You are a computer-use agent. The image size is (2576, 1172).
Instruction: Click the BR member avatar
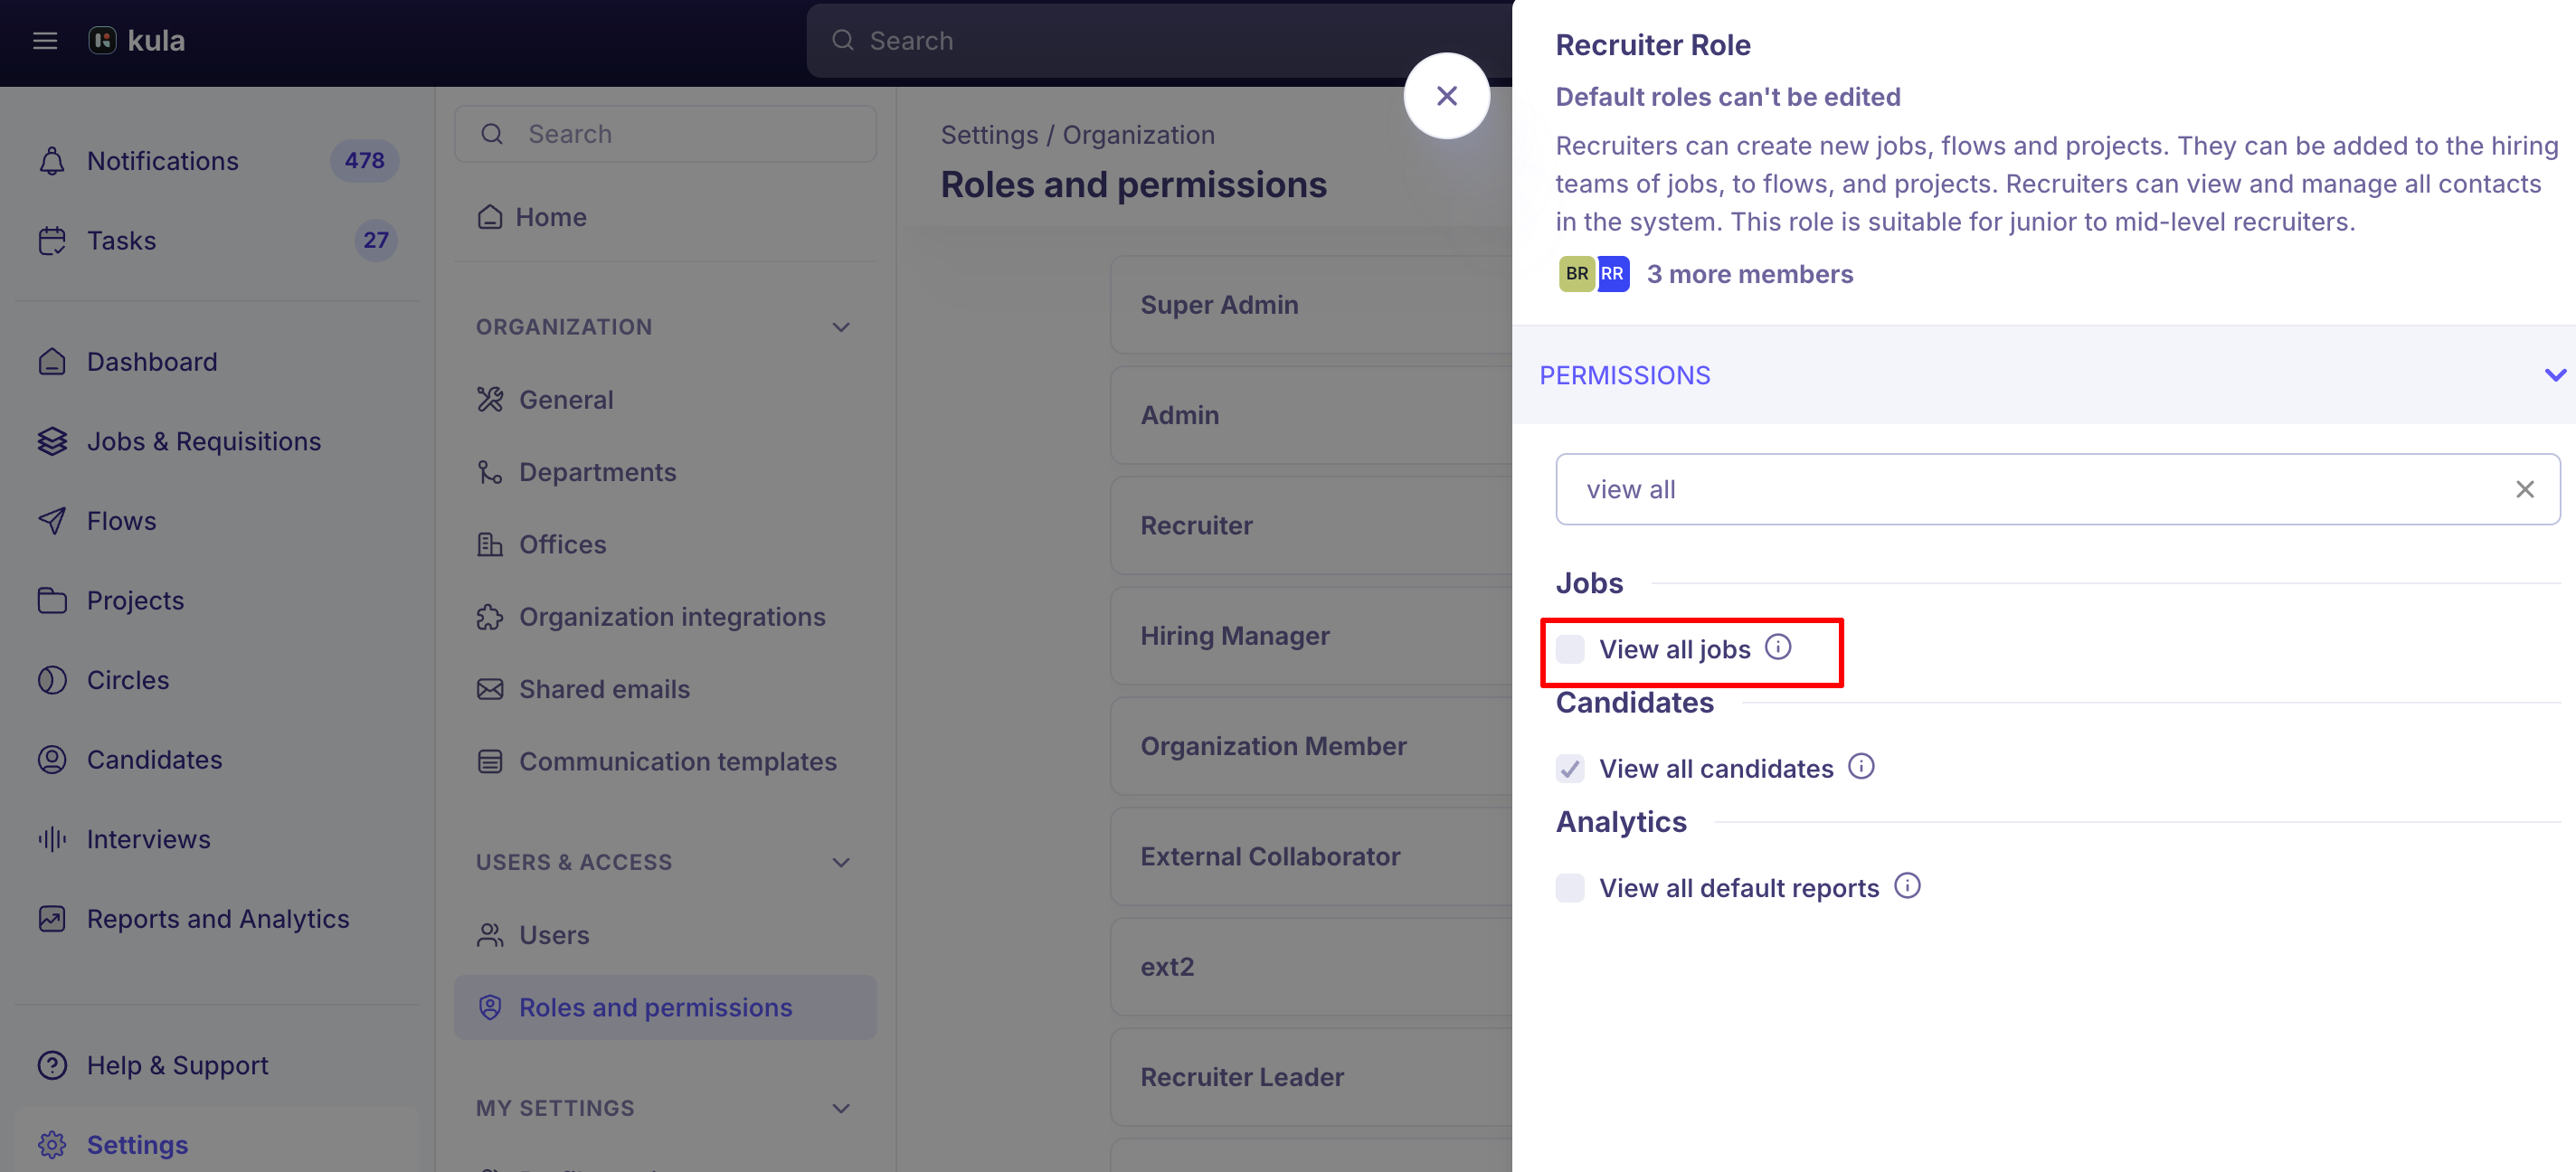[x=1576, y=274]
